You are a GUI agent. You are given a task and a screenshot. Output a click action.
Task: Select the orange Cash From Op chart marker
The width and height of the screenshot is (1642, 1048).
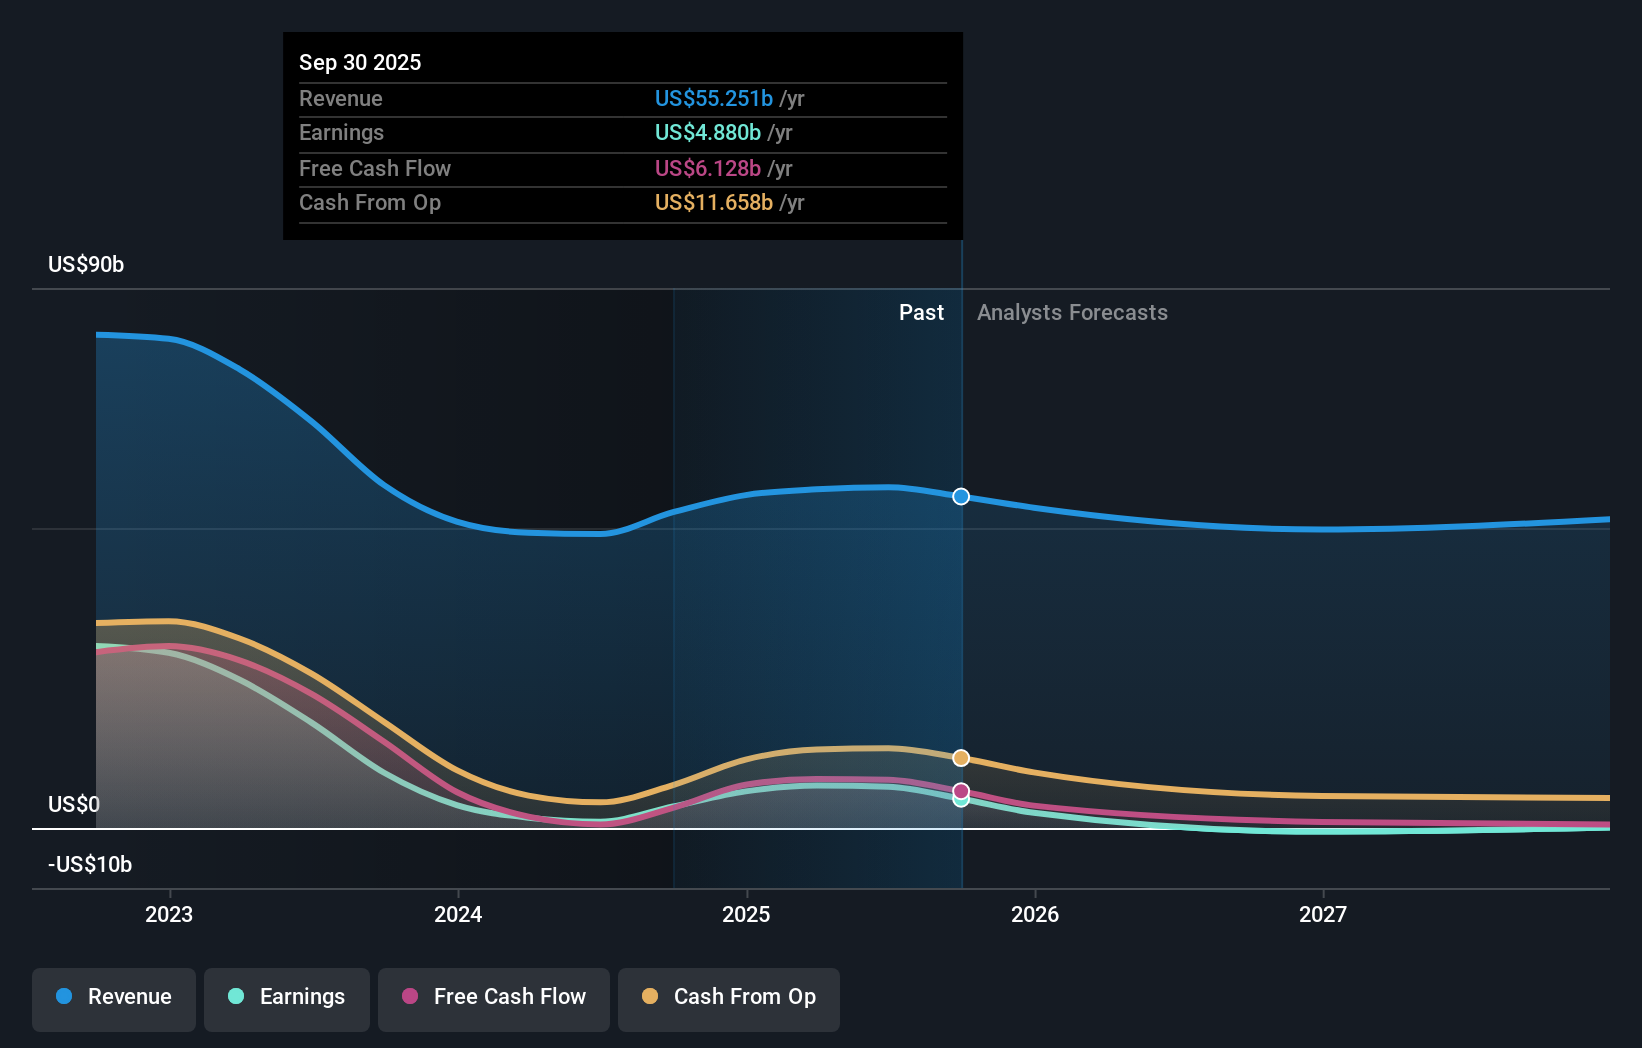[961, 757]
